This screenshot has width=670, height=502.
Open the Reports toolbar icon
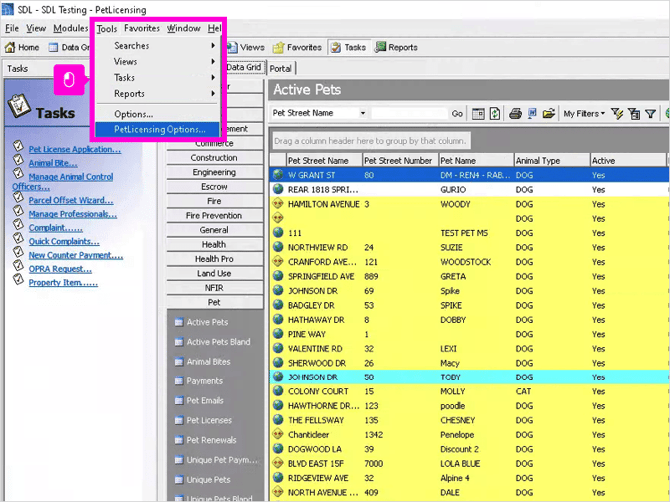pos(380,47)
